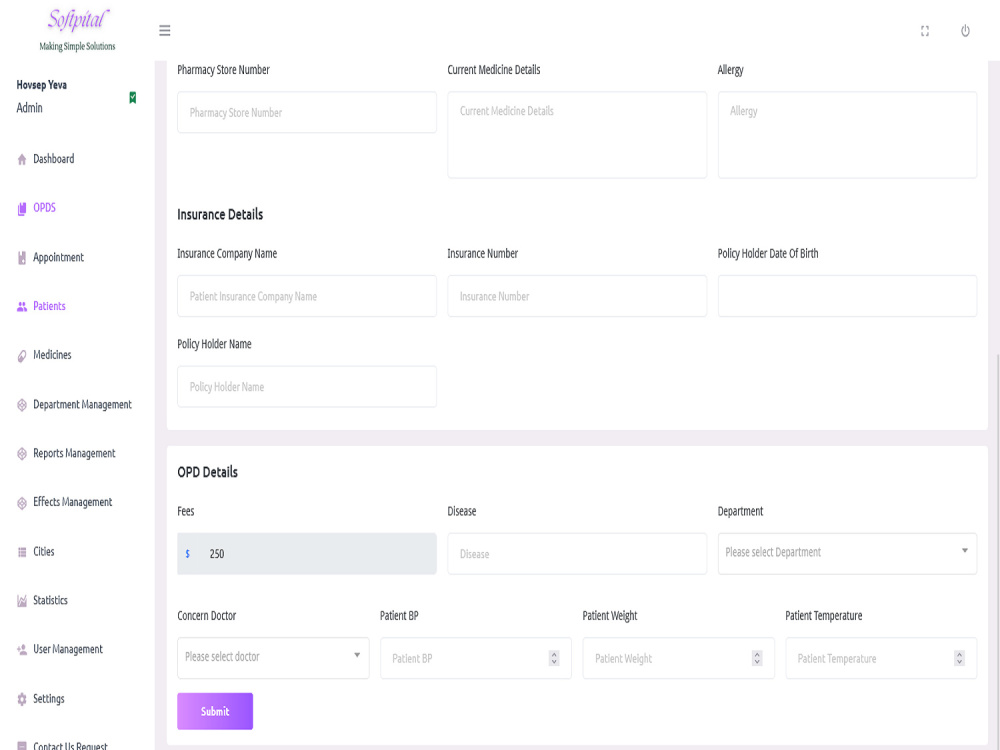
Task: Focus the Policy Holder Name field
Action: pyautogui.click(x=307, y=386)
